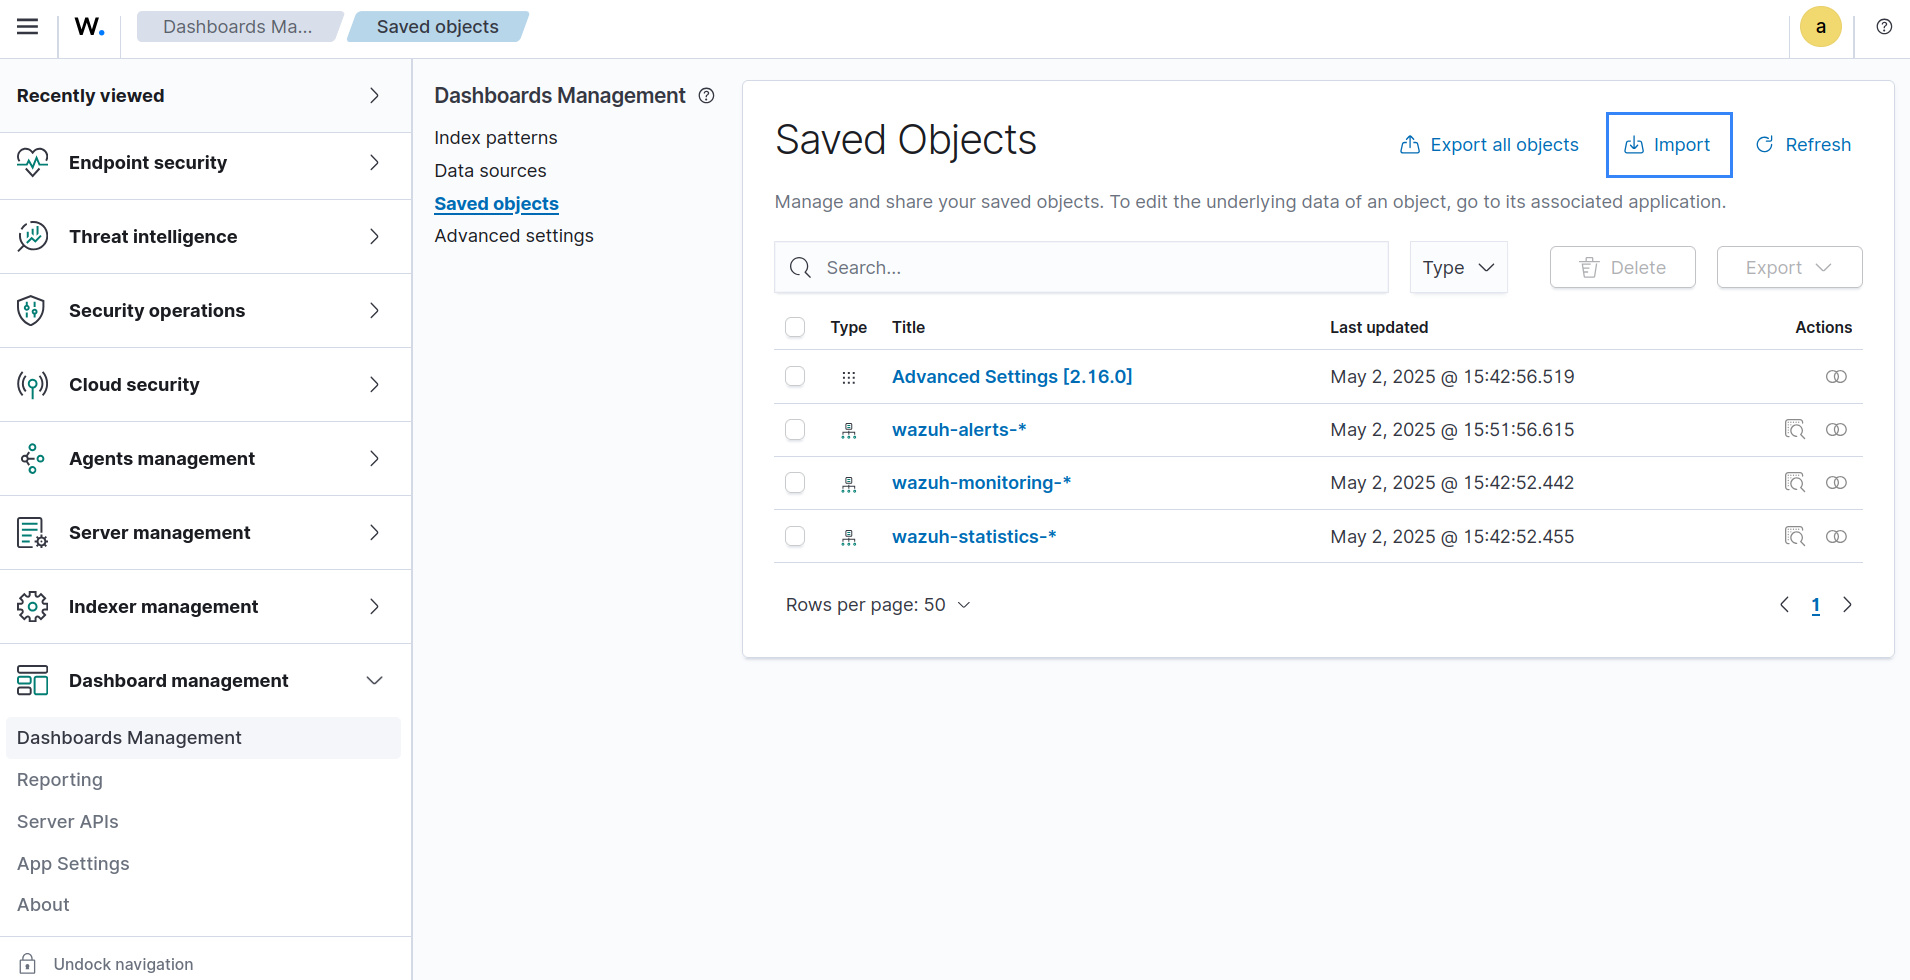Check the wazuh-monitoring-* row checkbox
Viewport: 1910px width, 980px height.
pyautogui.click(x=795, y=483)
